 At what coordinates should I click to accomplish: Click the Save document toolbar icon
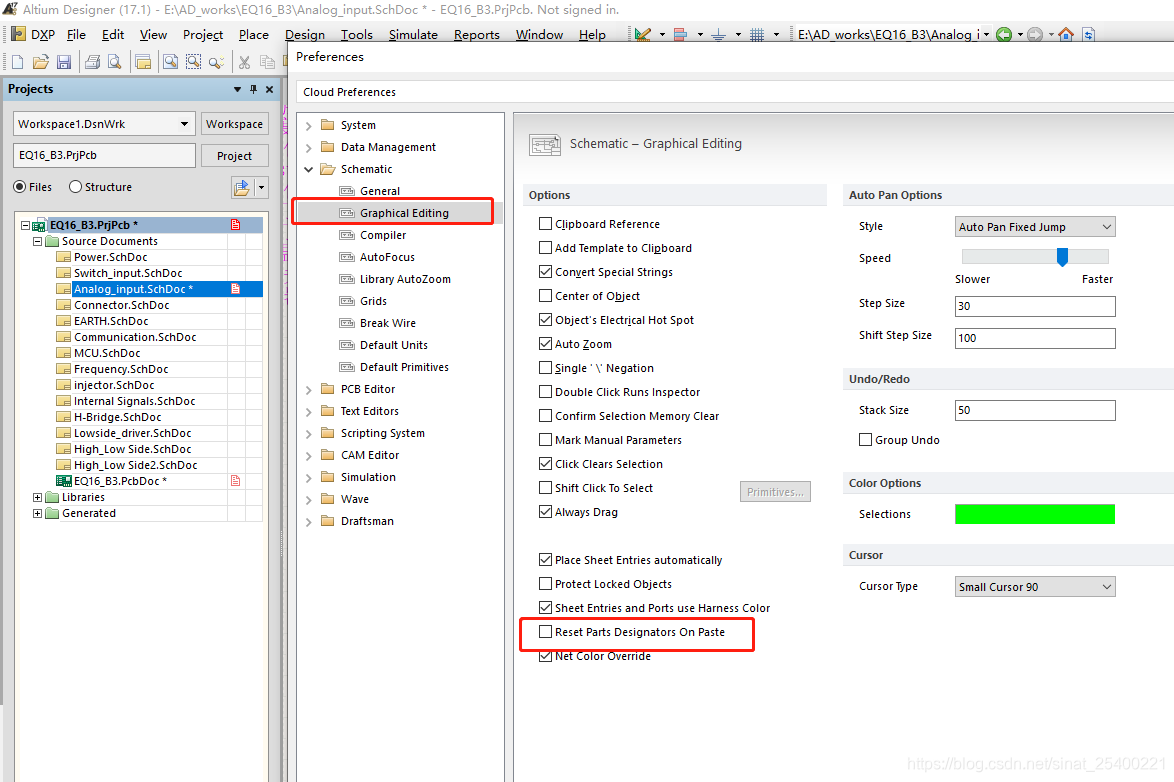[x=63, y=62]
